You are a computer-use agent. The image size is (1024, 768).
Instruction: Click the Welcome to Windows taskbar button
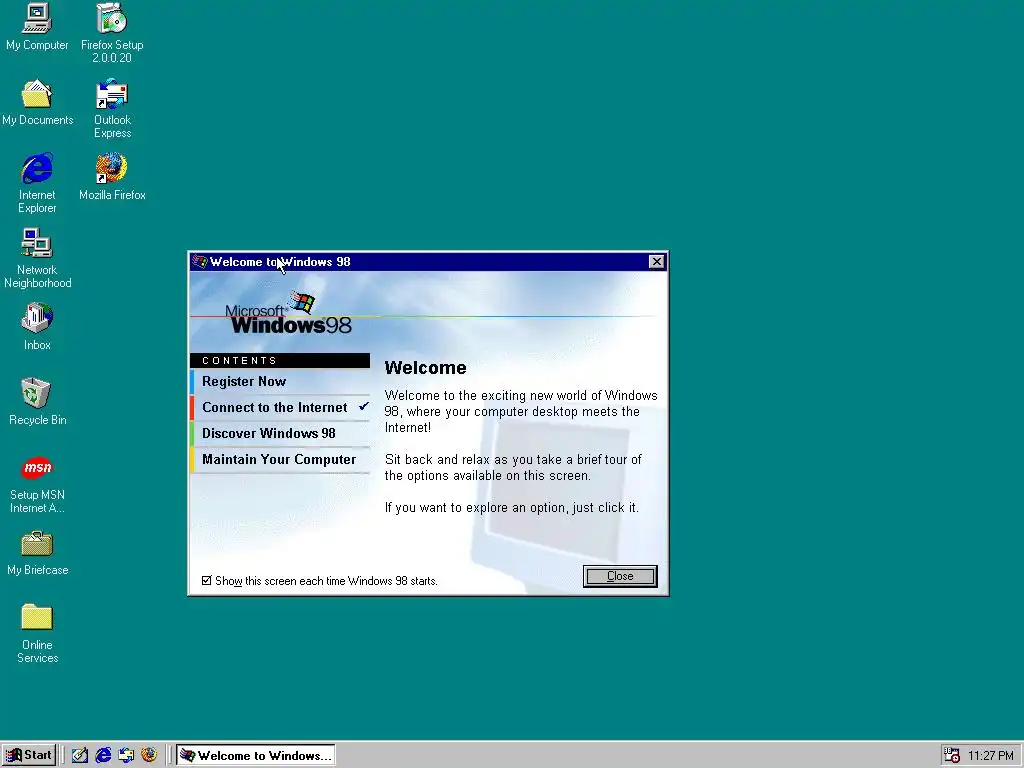[x=255, y=756]
